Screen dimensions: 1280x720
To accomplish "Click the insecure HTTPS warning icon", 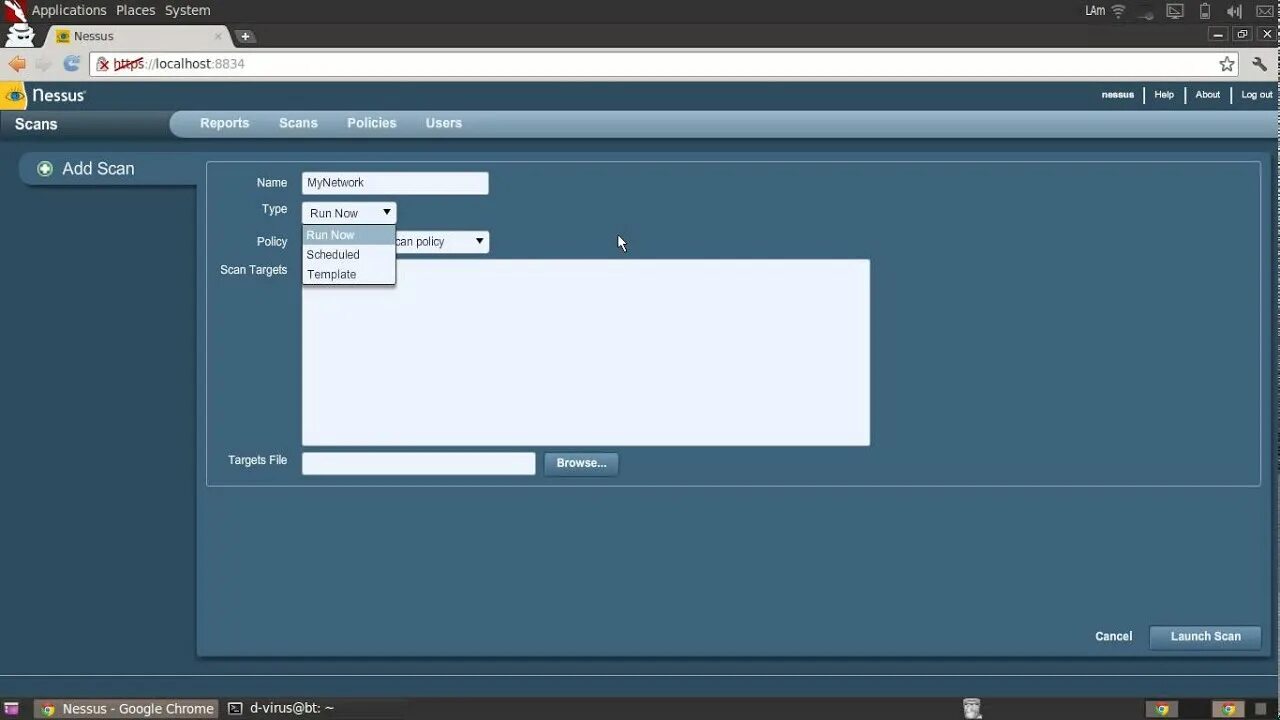I will (x=102, y=64).
